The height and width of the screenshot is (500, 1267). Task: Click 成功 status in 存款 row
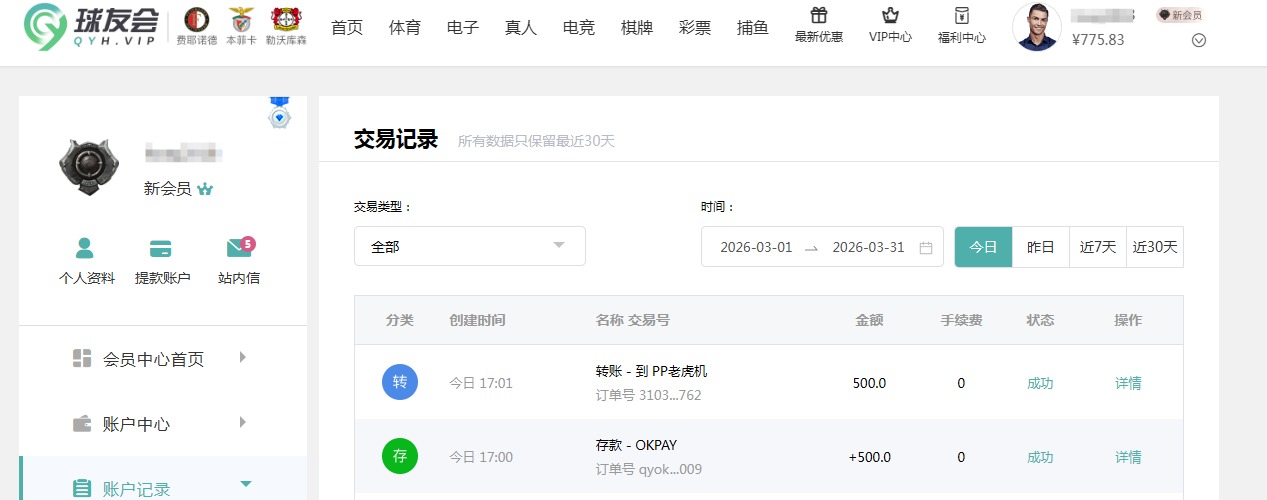pyautogui.click(x=1040, y=457)
